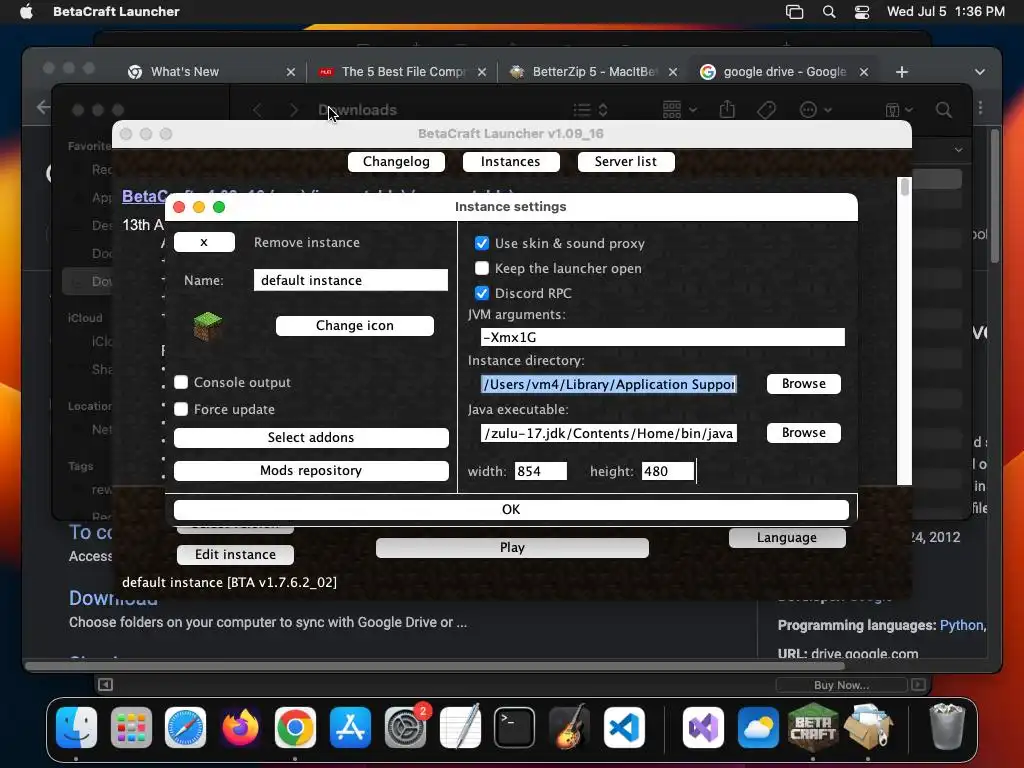Enable Console output checkbox
Screen dimensions: 1024x768
pos(181,382)
